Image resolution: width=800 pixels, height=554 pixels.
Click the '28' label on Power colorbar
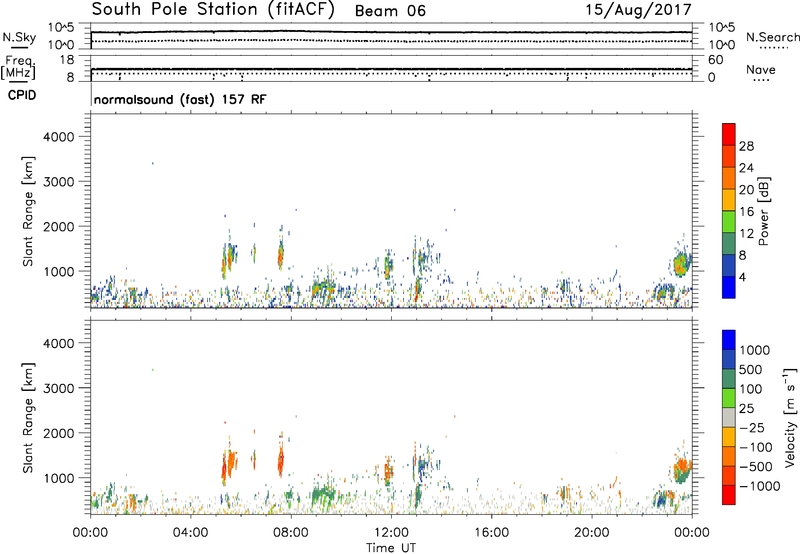pyautogui.click(x=746, y=146)
